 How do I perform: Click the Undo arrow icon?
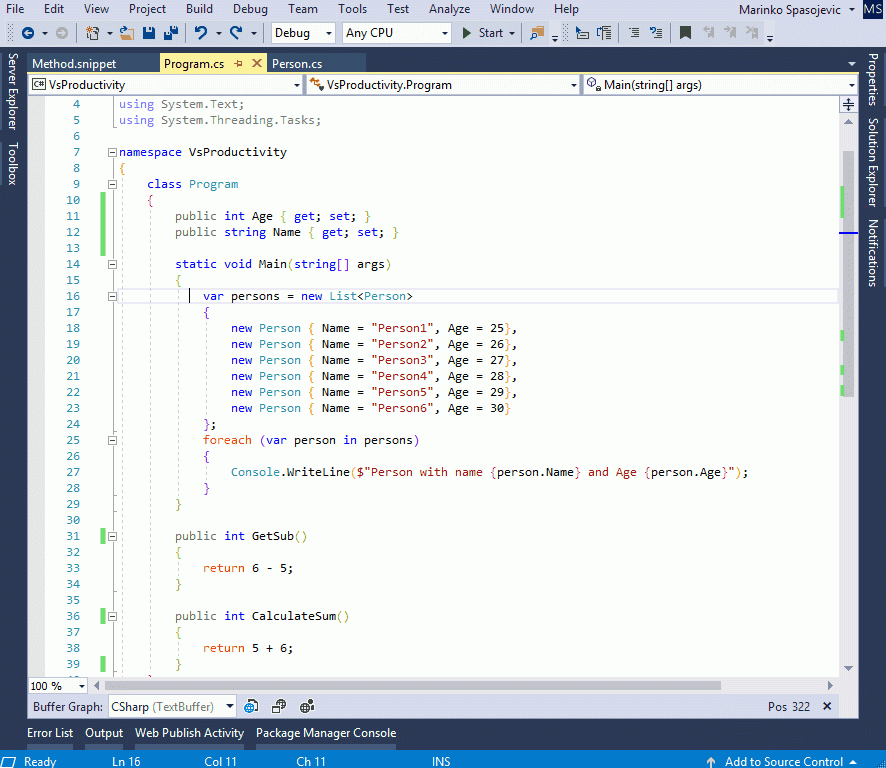pyautogui.click(x=201, y=33)
